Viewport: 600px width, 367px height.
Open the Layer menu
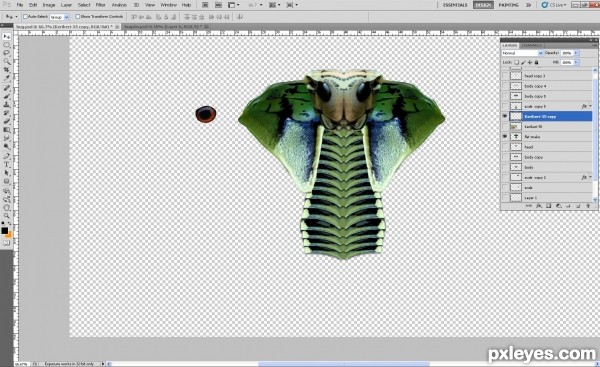click(x=66, y=5)
